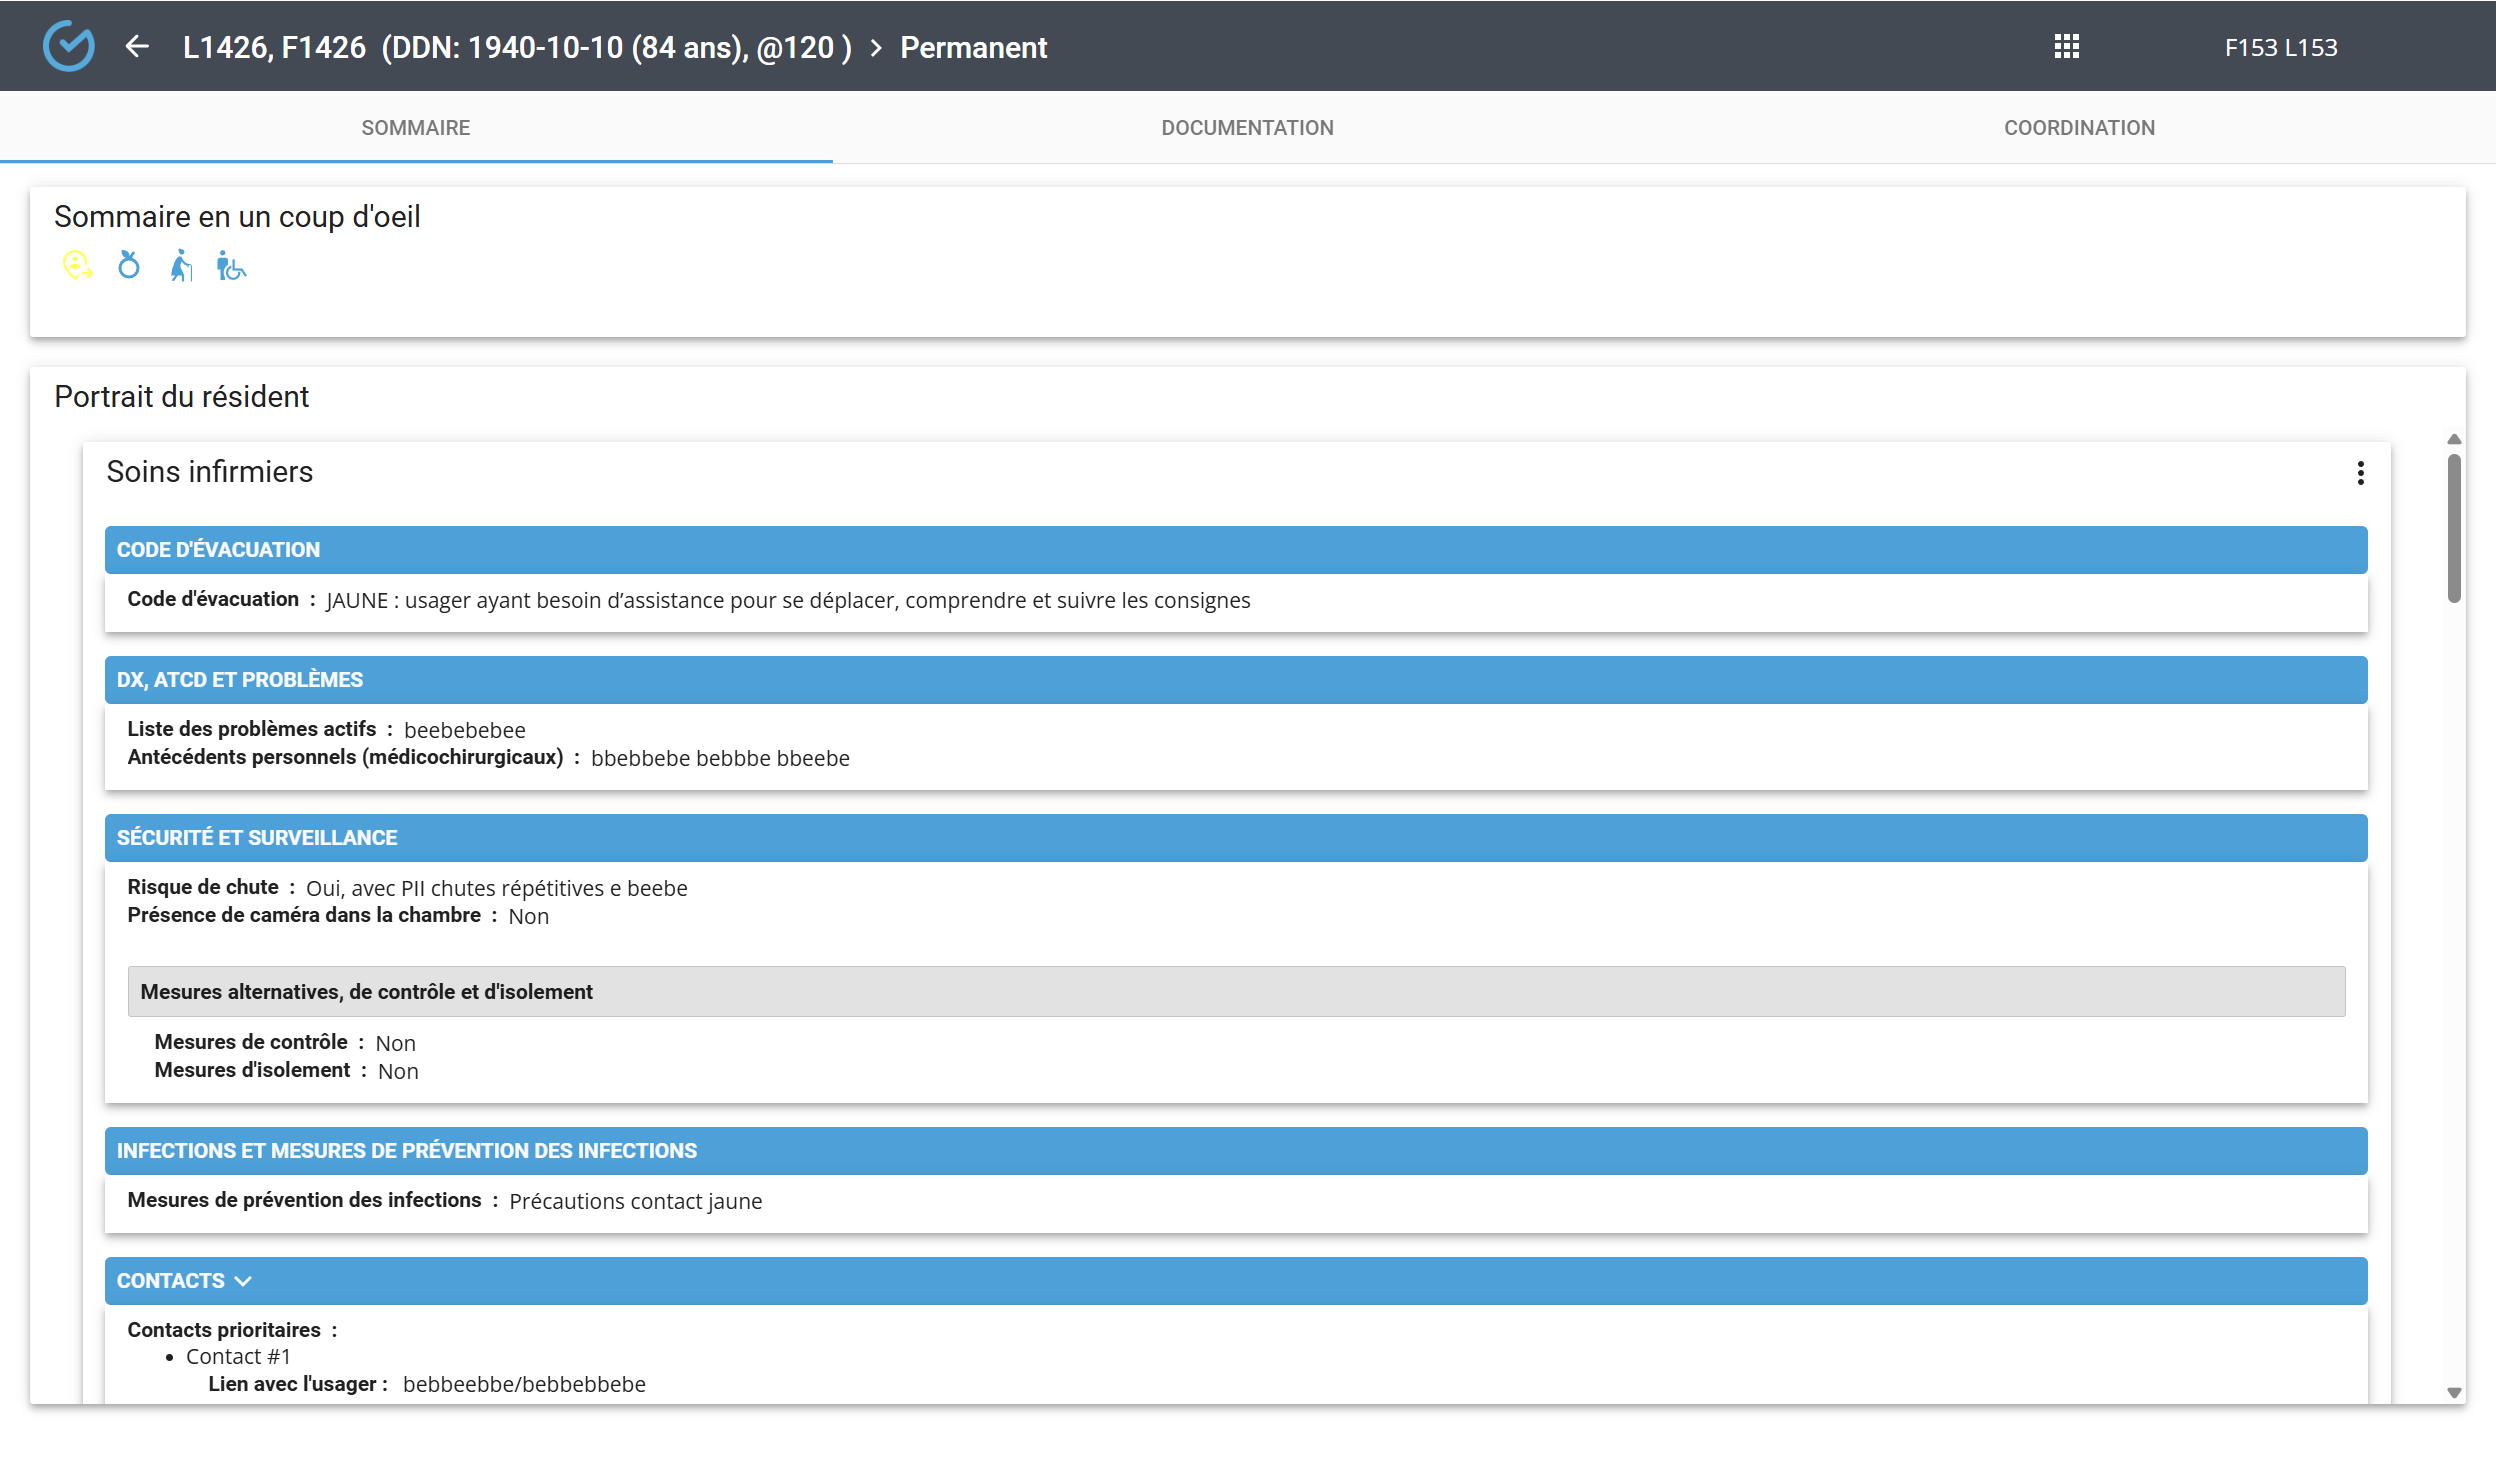
Task: Click the F153 L153 user name
Action: coord(2280,48)
